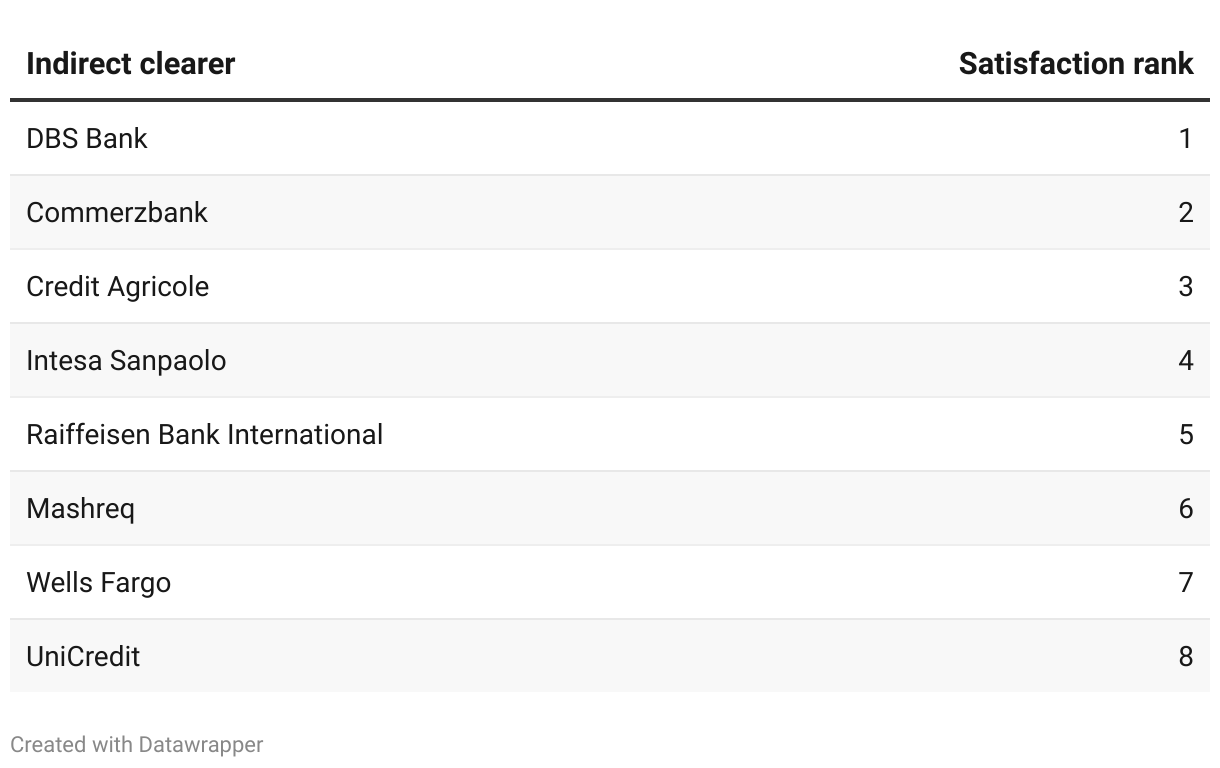Image resolution: width=1220 pixels, height=768 pixels.
Task: Select rank number 7 for Wells Fargo
Action: click(x=1185, y=582)
